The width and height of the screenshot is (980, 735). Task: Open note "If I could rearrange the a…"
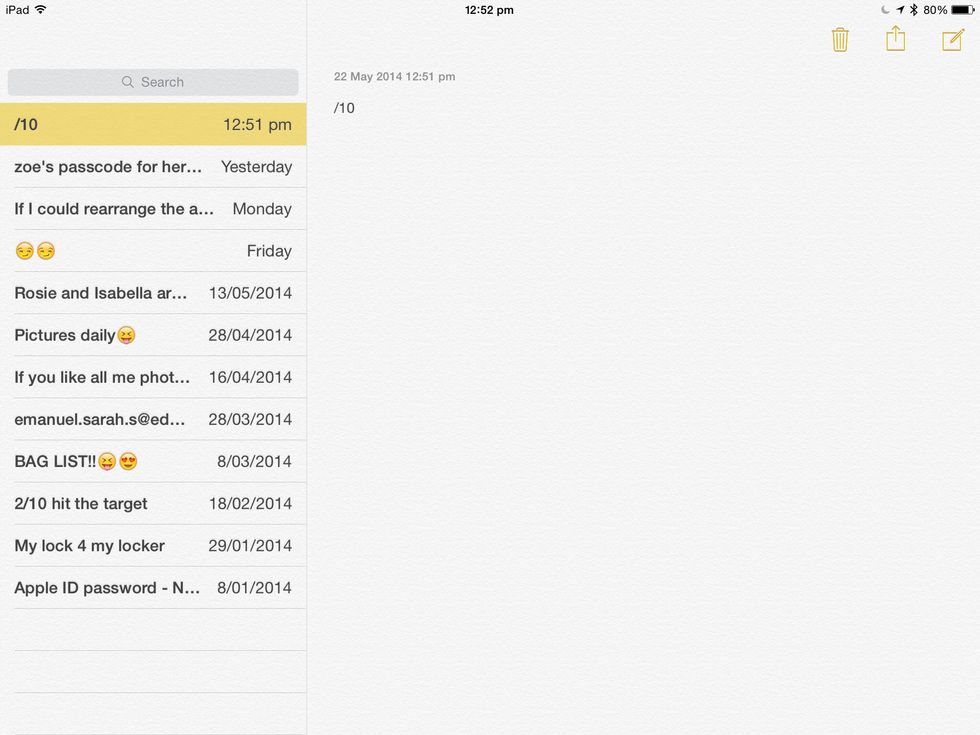point(153,209)
